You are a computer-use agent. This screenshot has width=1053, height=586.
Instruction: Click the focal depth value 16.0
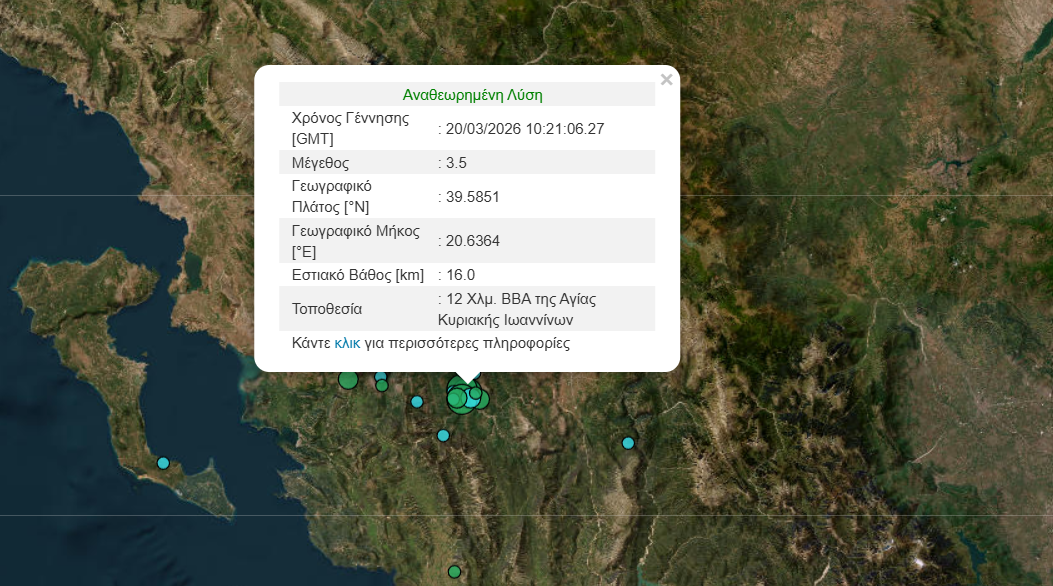pyautogui.click(x=459, y=275)
